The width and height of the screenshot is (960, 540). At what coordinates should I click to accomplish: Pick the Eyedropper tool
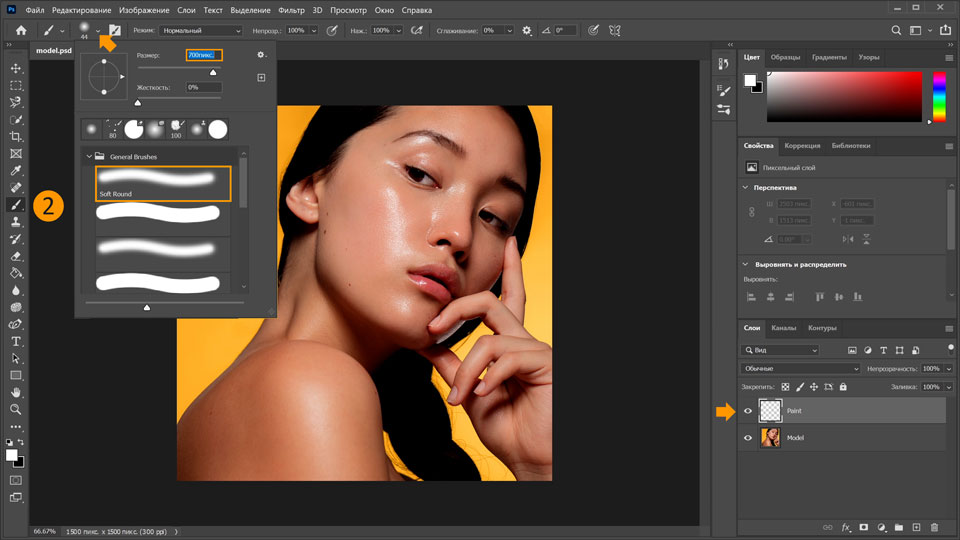click(x=16, y=170)
